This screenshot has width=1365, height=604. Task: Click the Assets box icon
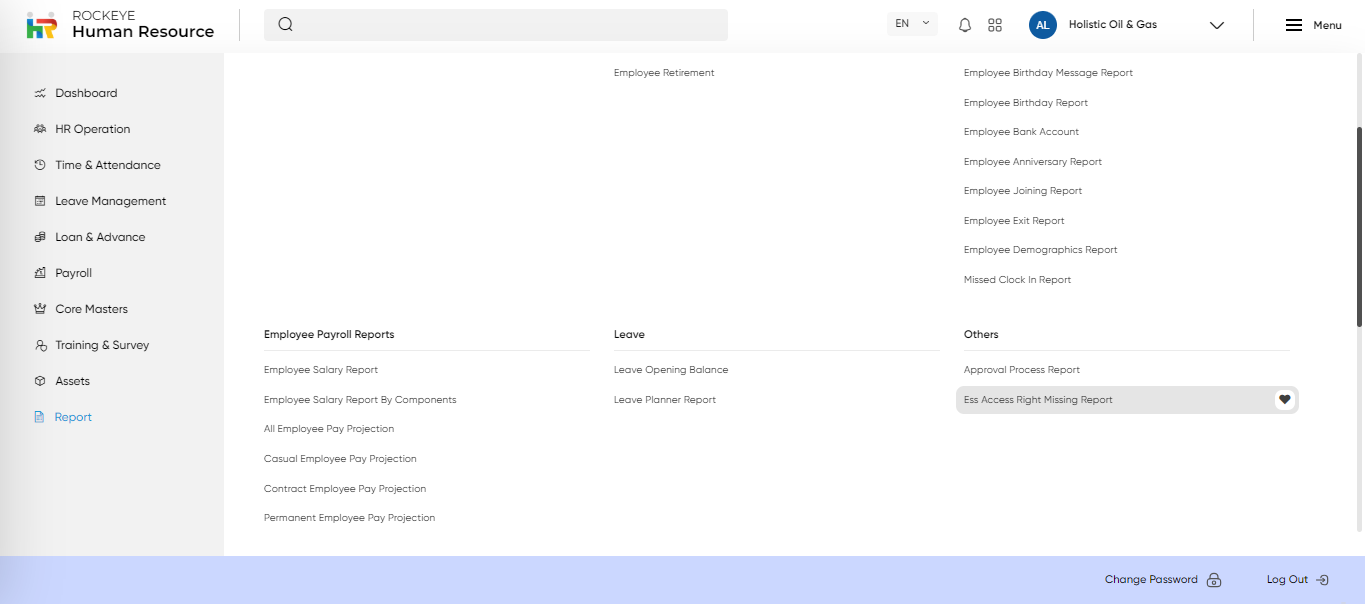pyautogui.click(x=40, y=381)
